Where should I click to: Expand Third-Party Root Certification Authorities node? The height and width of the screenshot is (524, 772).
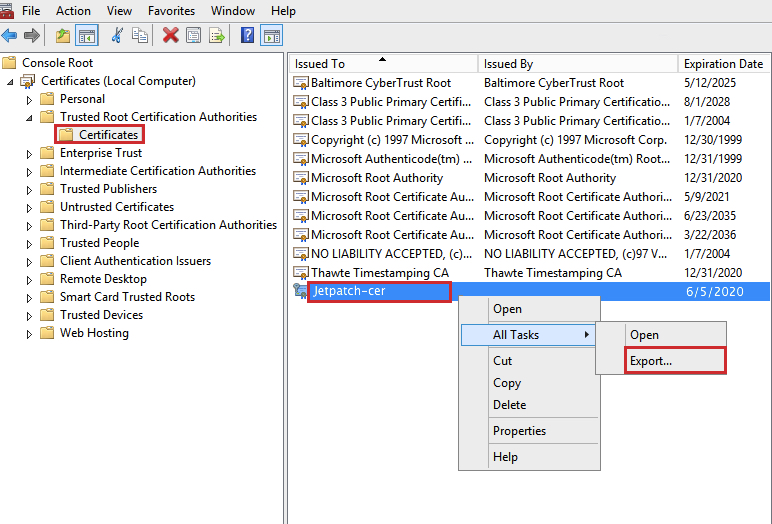pos(29,226)
